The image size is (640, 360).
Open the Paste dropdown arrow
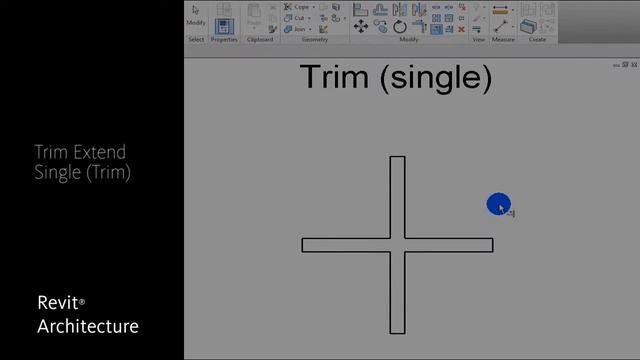(x=254, y=28)
